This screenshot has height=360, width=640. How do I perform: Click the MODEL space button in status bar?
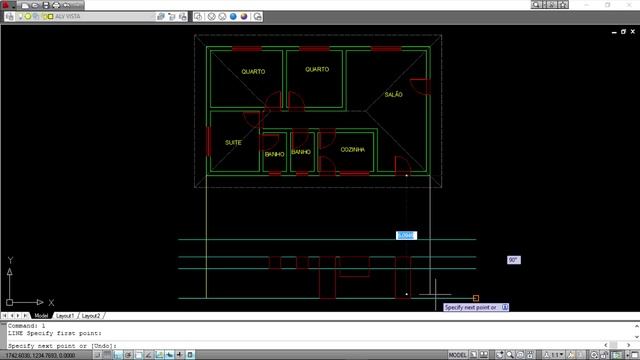[x=457, y=355]
